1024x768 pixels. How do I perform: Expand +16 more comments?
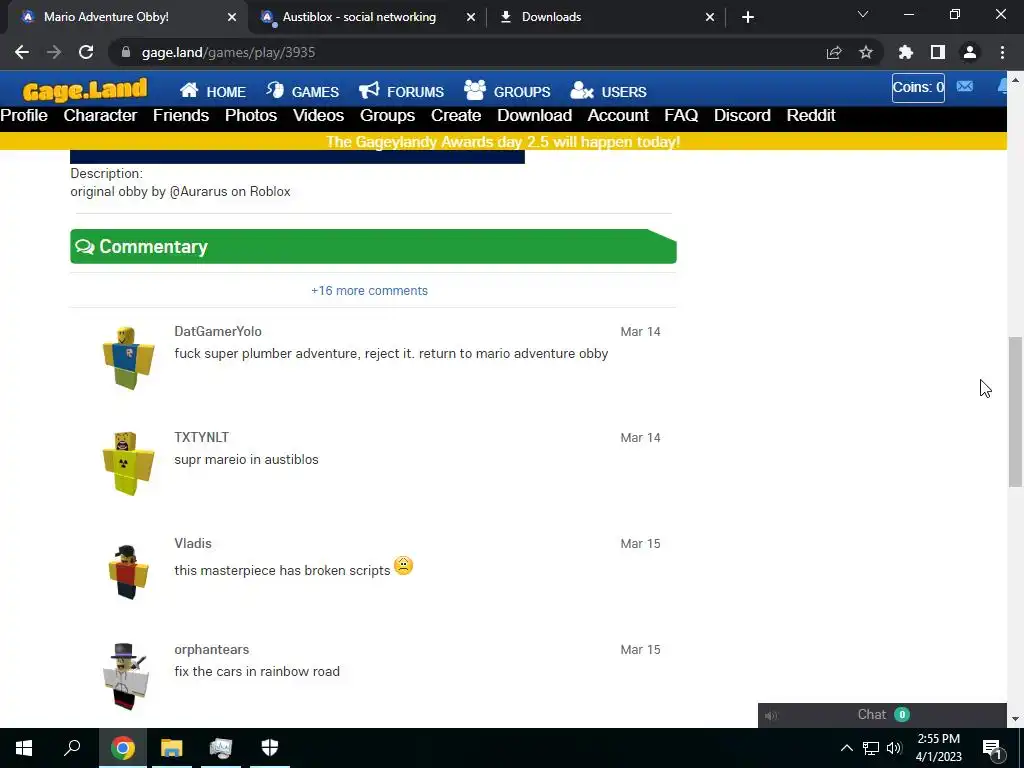click(x=370, y=291)
